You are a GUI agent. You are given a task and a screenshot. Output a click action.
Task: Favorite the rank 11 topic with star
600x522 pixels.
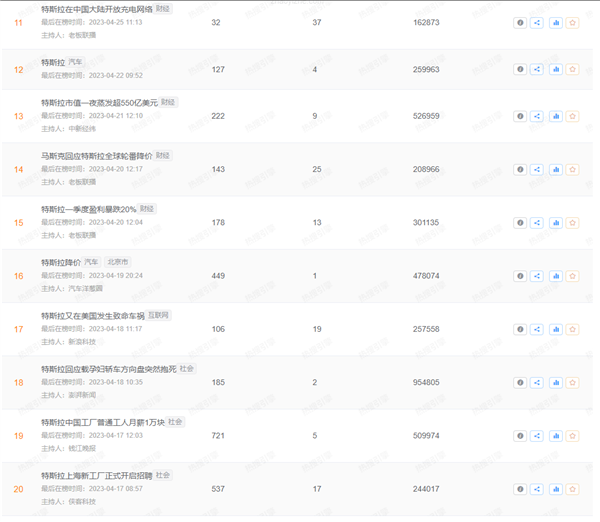pos(572,23)
